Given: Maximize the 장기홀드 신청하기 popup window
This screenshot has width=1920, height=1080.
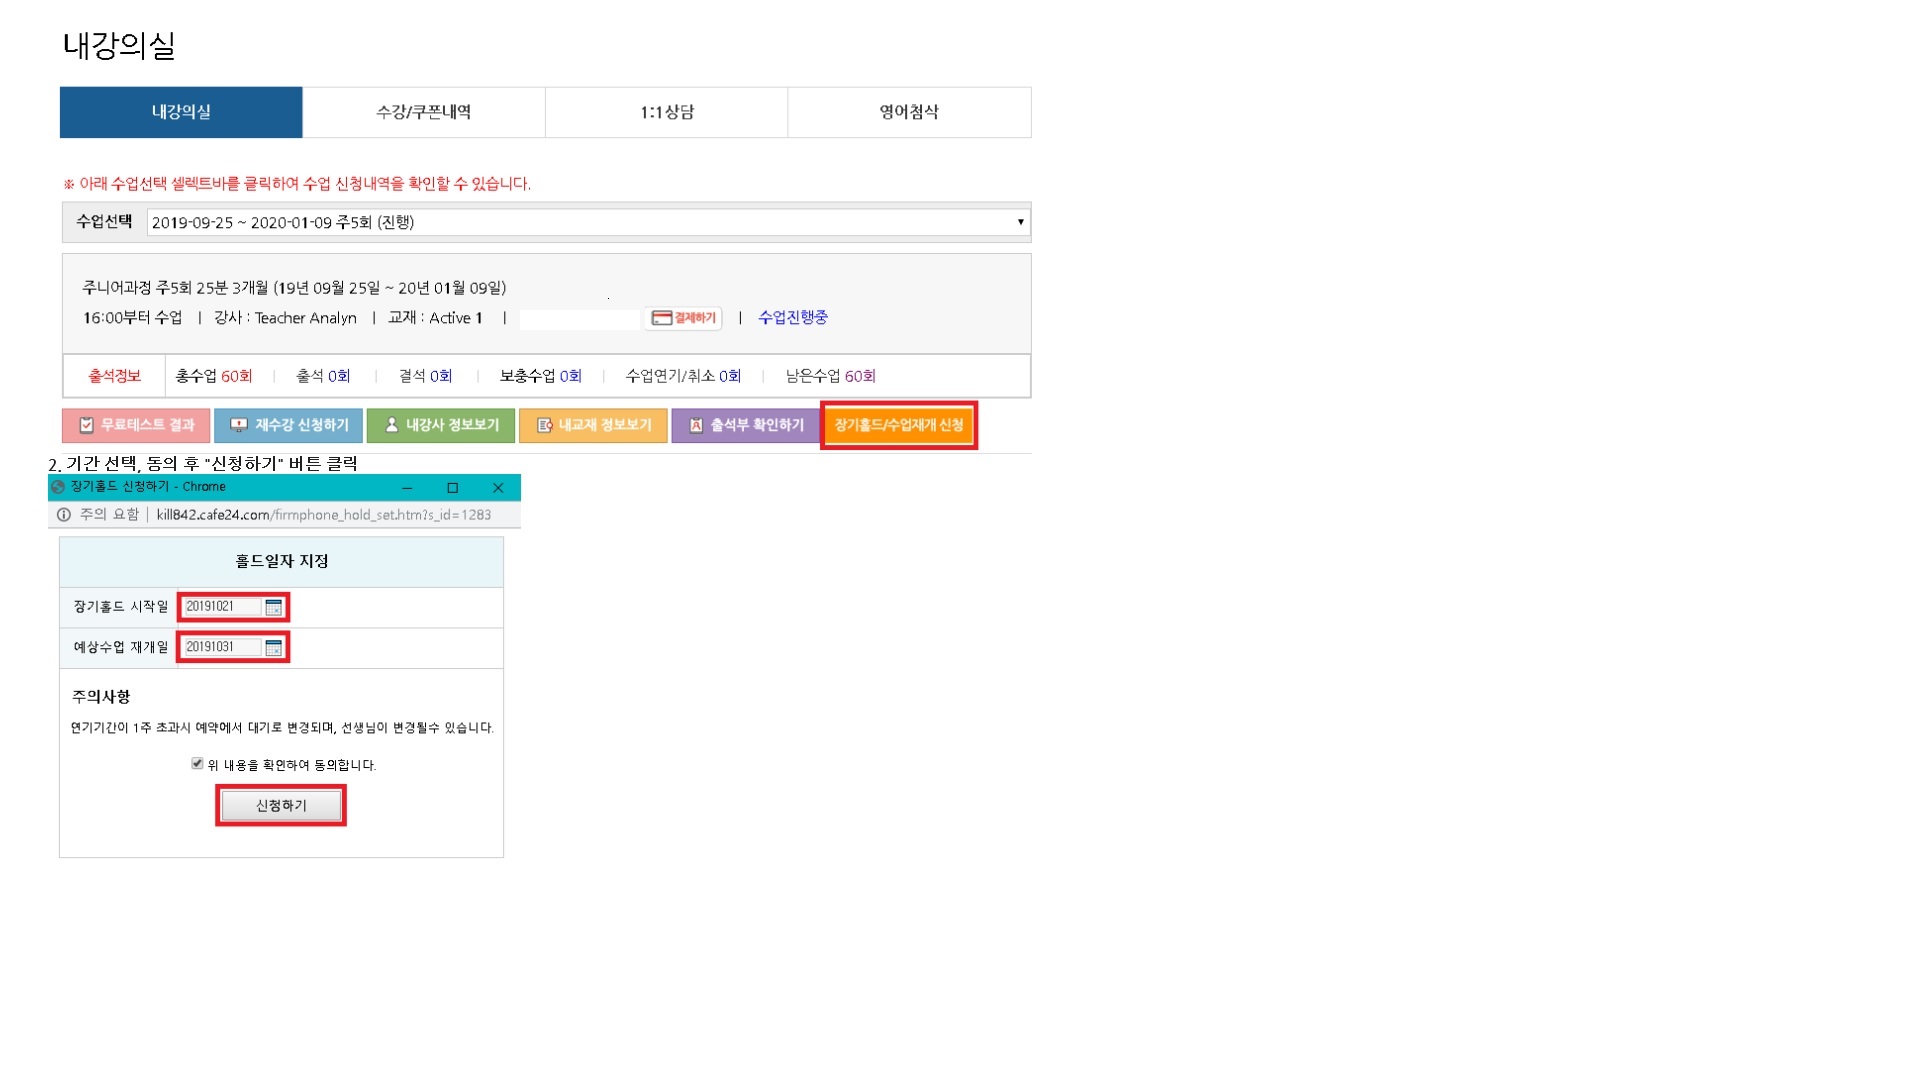Looking at the screenshot, I should pyautogui.click(x=453, y=488).
